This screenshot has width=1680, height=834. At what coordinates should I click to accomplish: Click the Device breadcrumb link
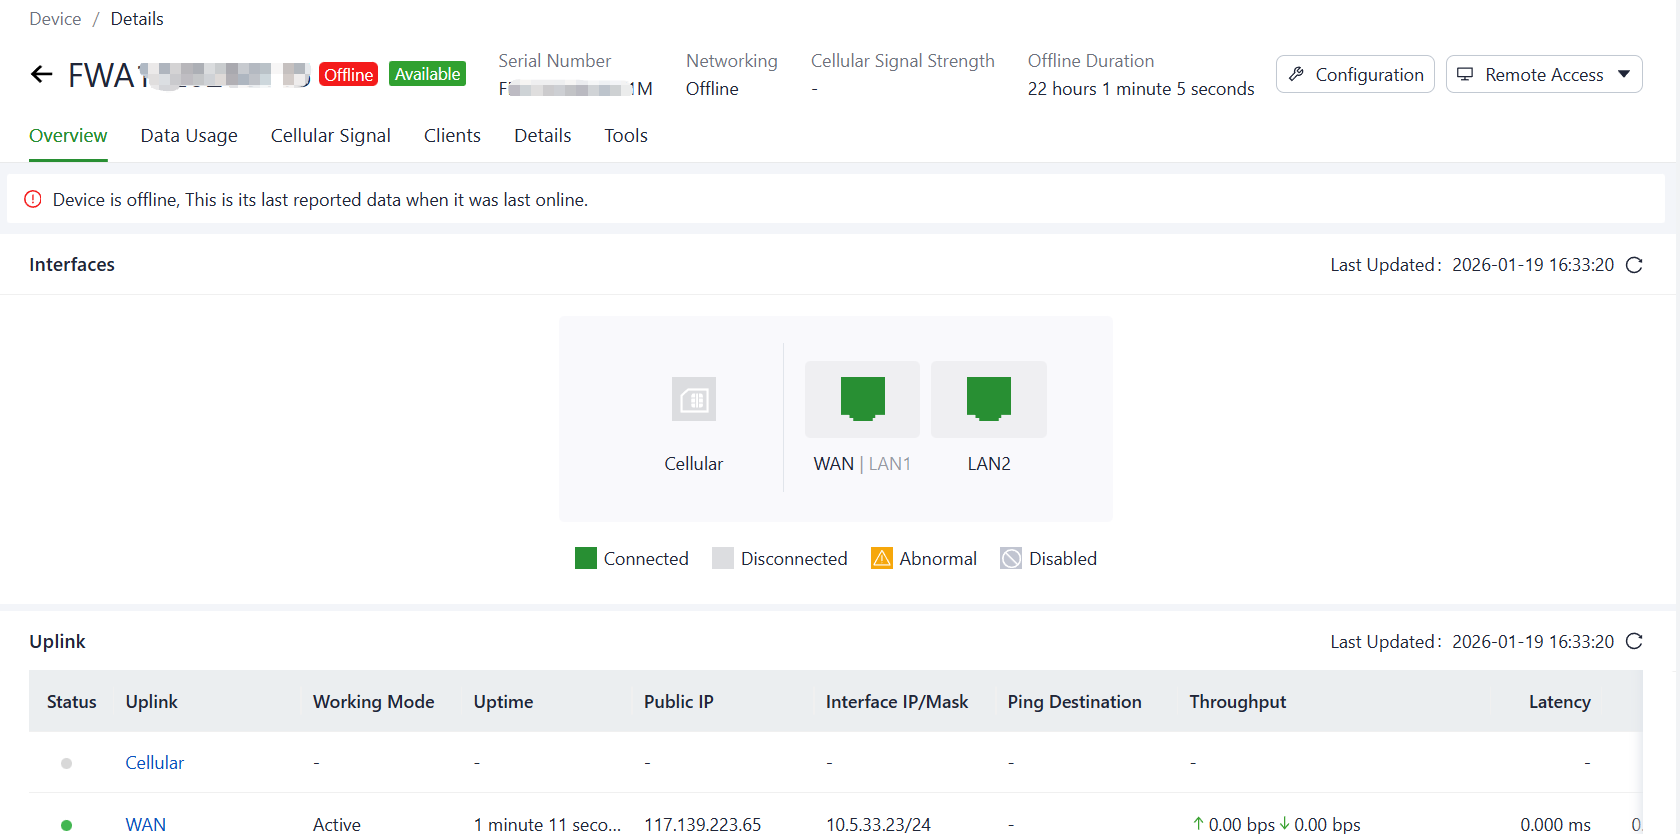pyautogui.click(x=55, y=19)
